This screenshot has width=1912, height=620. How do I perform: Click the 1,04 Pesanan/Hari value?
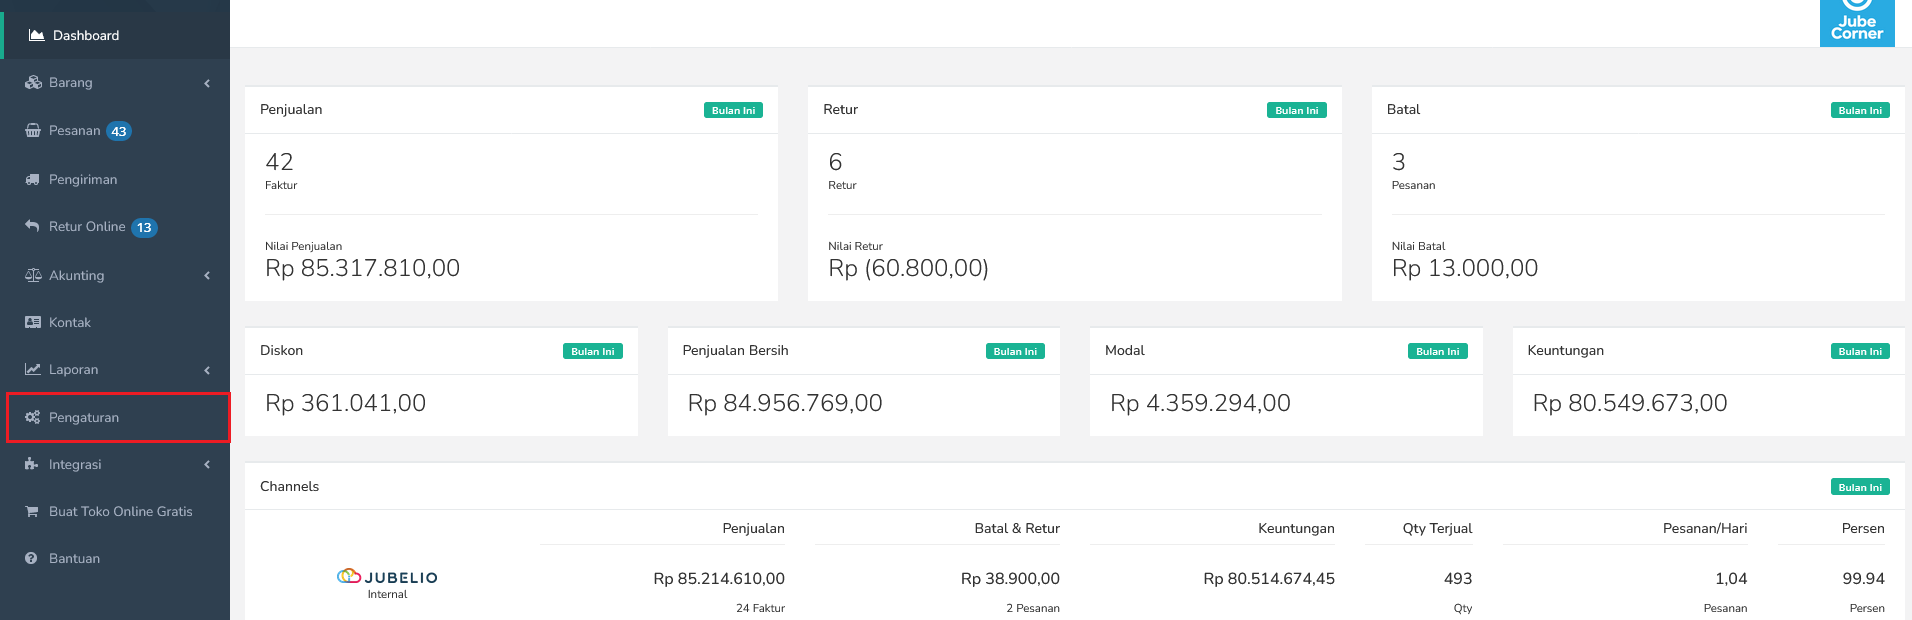click(x=1731, y=578)
